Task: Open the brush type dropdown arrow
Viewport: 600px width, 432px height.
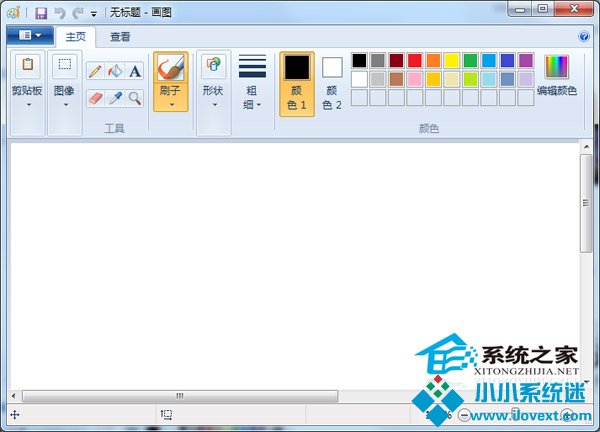Action: click(x=171, y=104)
